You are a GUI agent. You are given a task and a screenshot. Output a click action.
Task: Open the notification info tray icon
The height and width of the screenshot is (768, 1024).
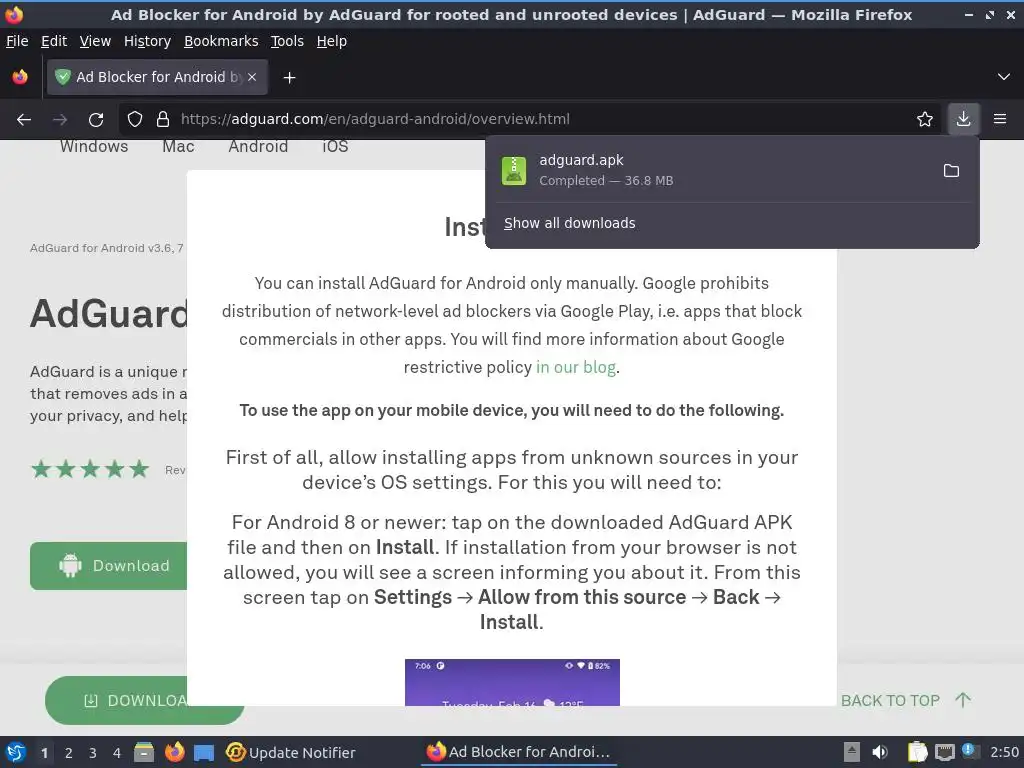coord(970,751)
